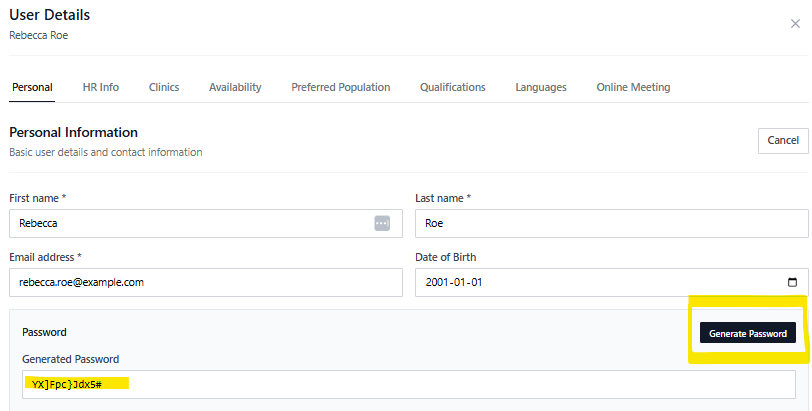Open the calendar picker in Date of Birth
The width and height of the screenshot is (812, 411).
tap(792, 282)
